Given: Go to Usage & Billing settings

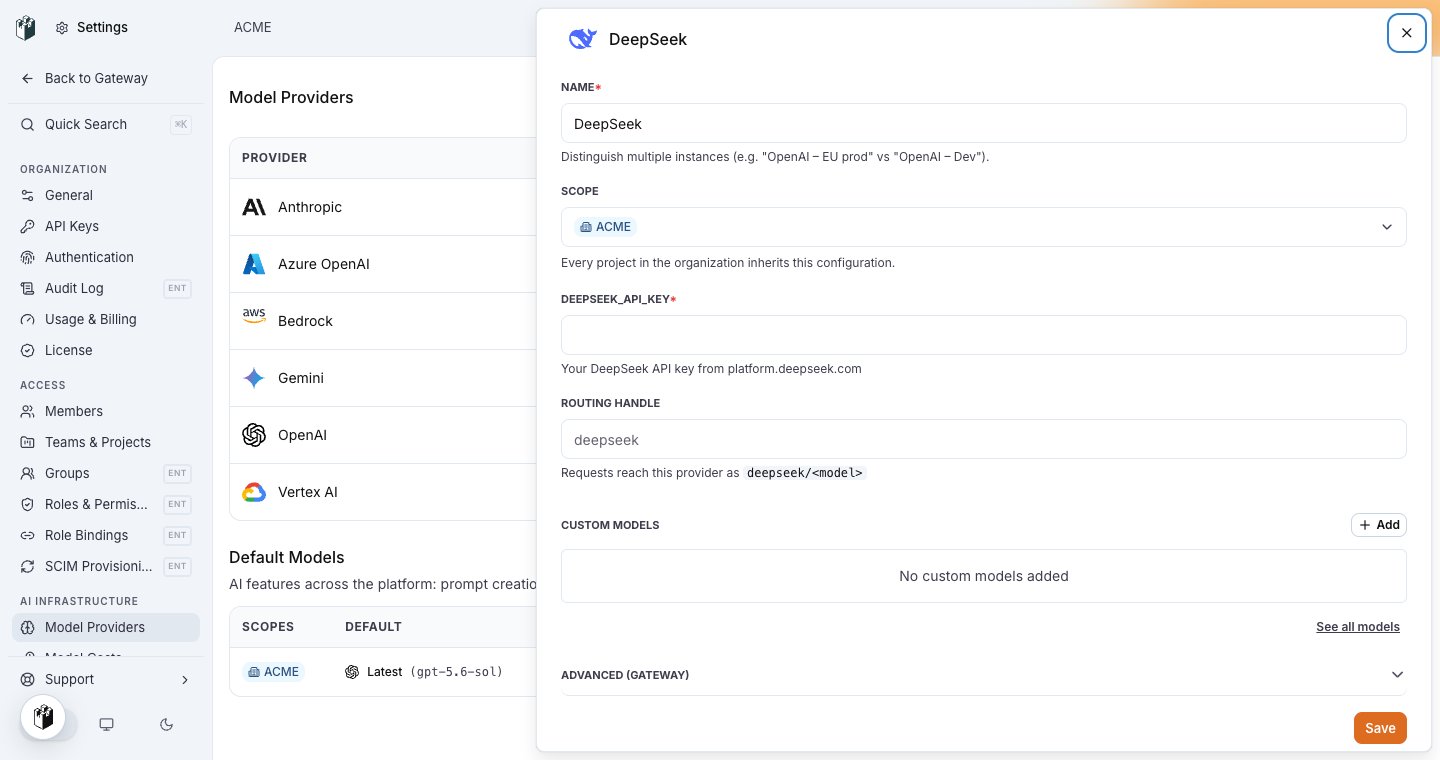Looking at the screenshot, I should pyautogui.click(x=106, y=319).
